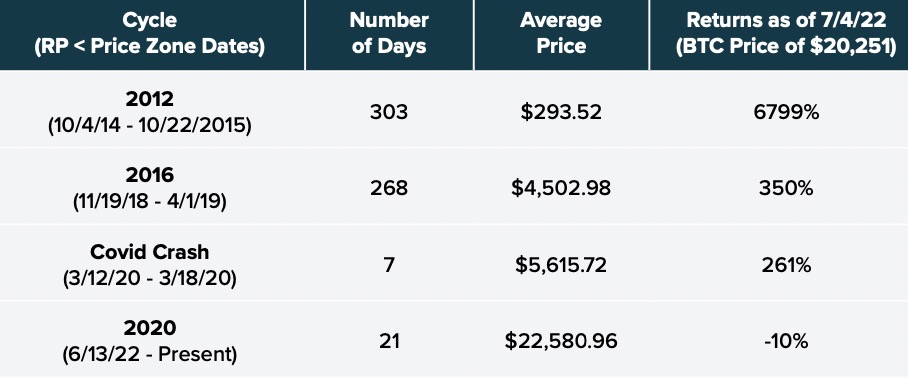This screenshot has width=908, height=386.
Task: Click the Number of Days header
Action: [389, 34]
